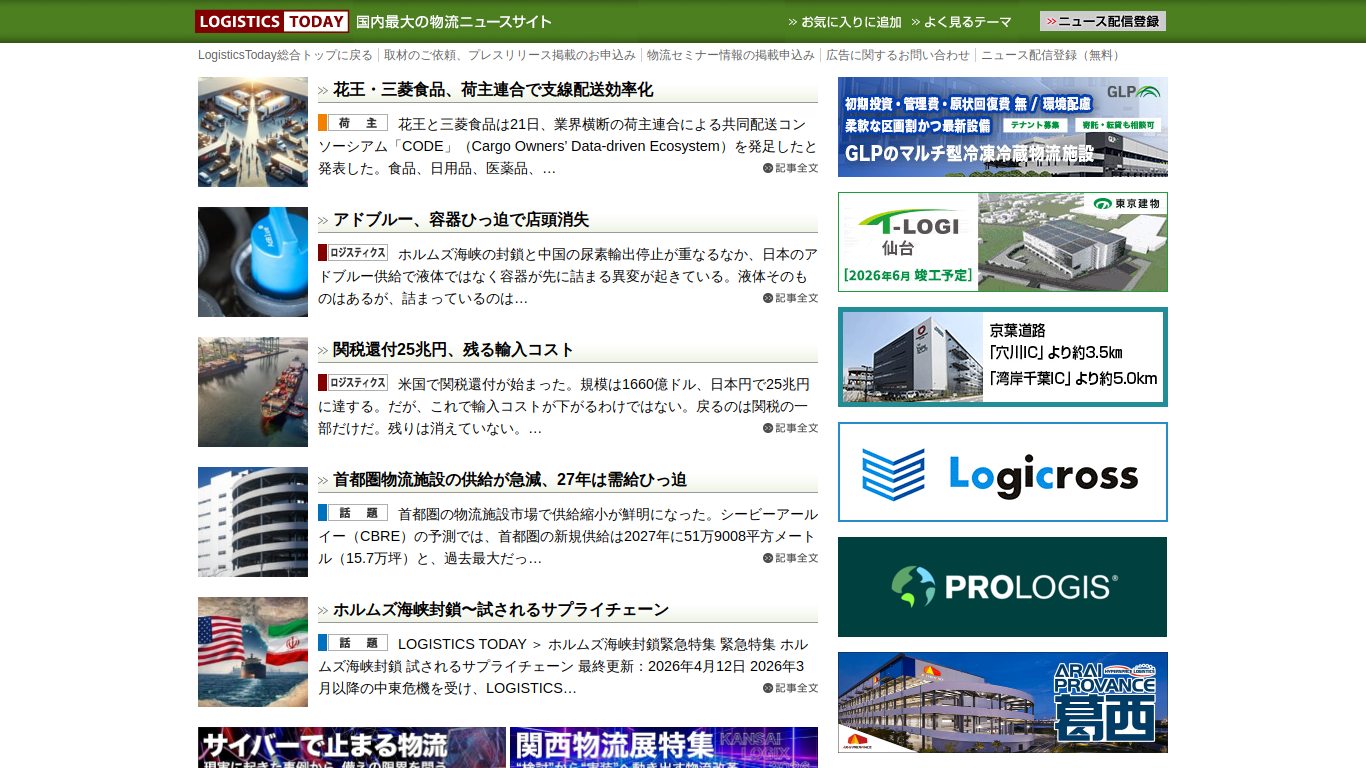
Task: Click flags thumbnail of ホルムズ海峡 article
Action: (253, 652)
